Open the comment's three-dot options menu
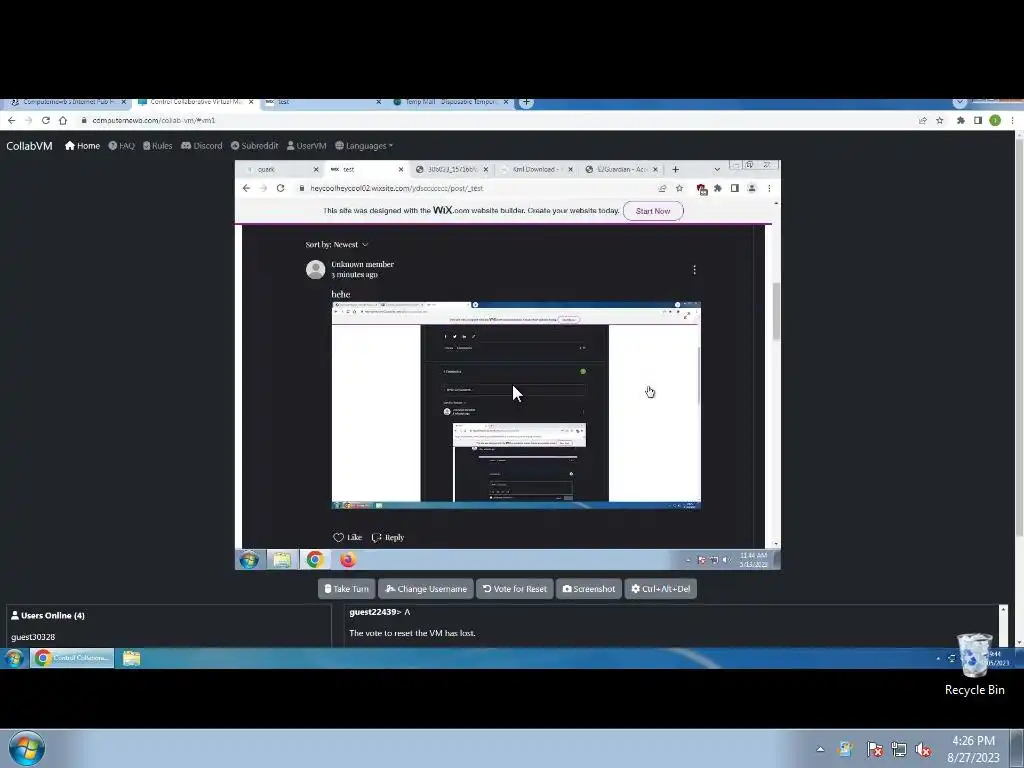 (694, 270)
